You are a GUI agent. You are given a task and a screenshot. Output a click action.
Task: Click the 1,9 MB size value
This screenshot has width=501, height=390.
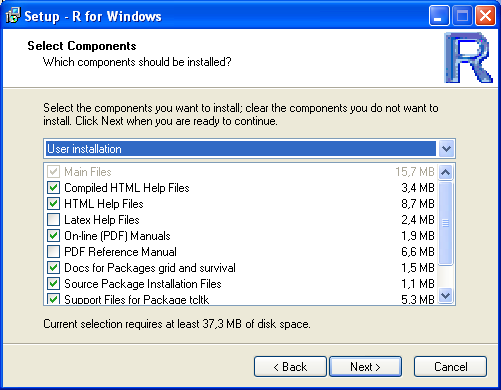coord(418,236)
